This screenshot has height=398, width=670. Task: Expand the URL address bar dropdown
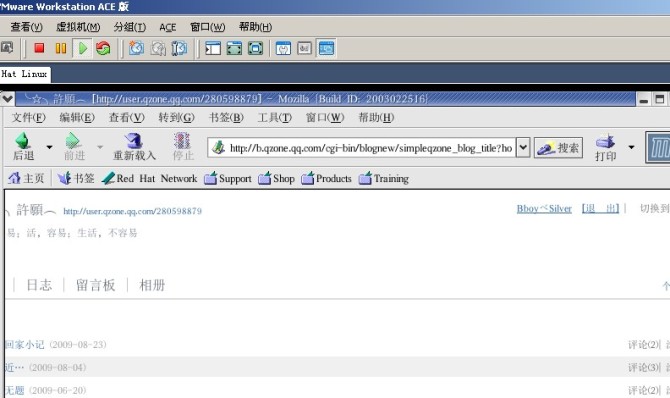tap(523, 148)
